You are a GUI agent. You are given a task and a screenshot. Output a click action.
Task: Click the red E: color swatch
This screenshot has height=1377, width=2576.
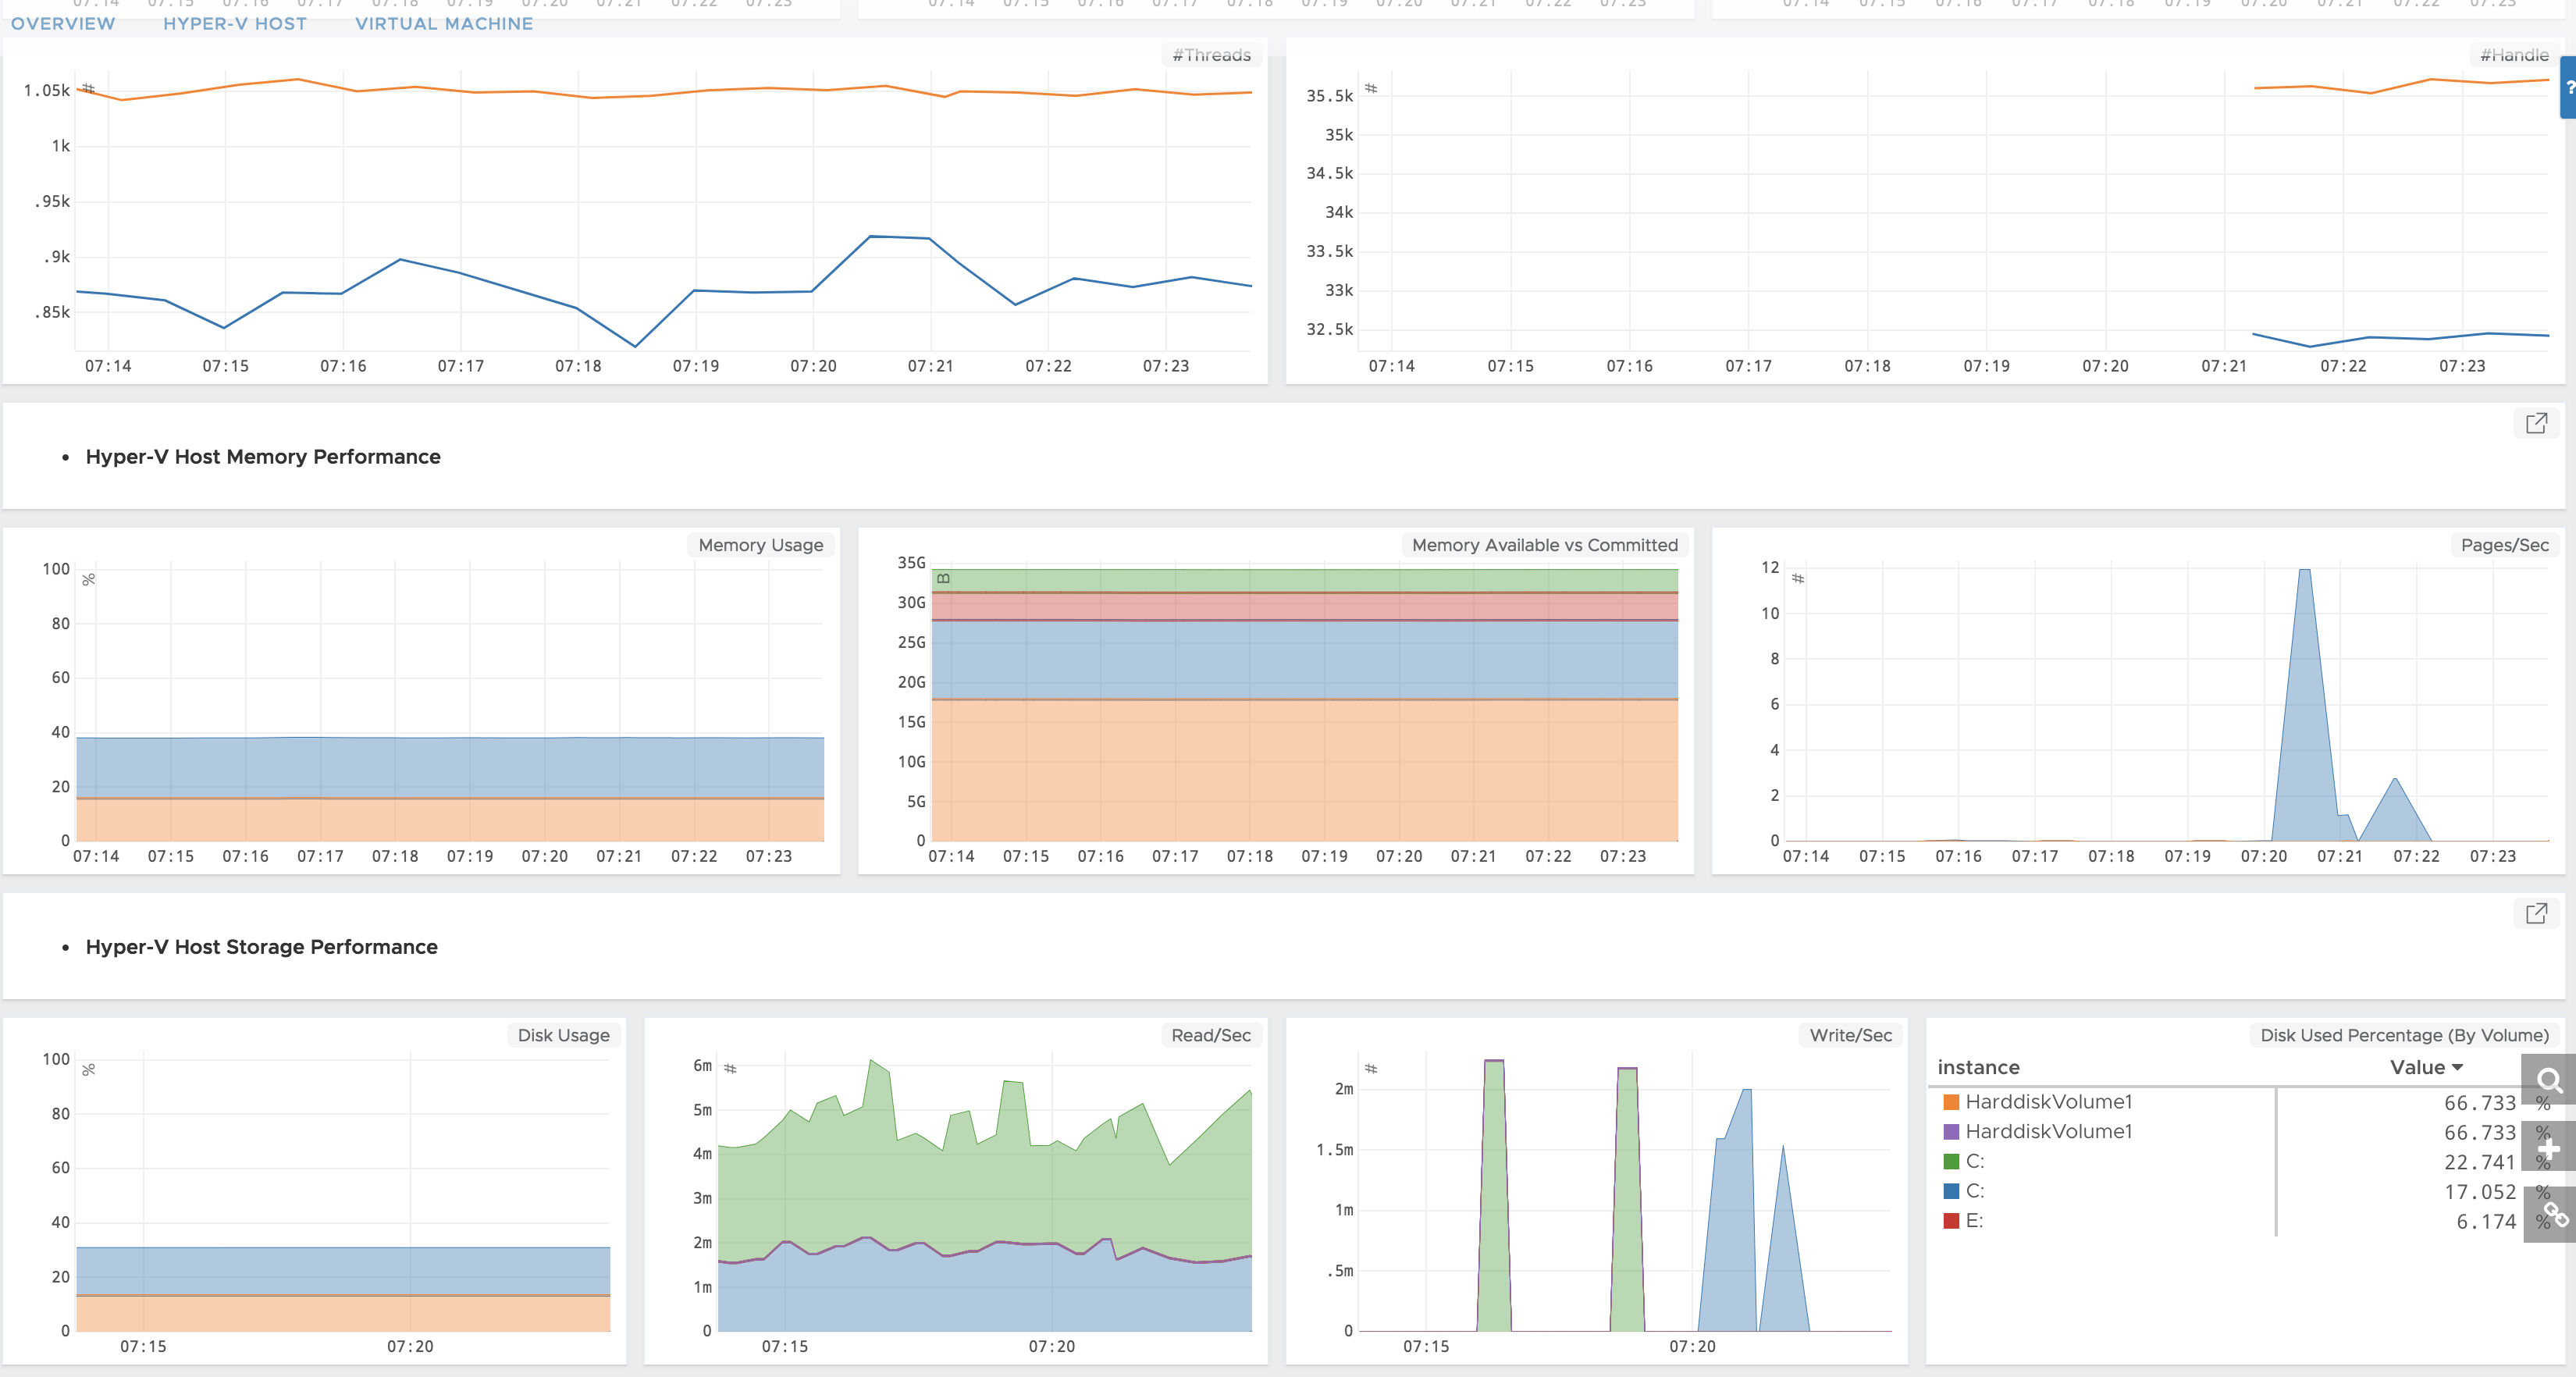[x=1951, y=1221]
